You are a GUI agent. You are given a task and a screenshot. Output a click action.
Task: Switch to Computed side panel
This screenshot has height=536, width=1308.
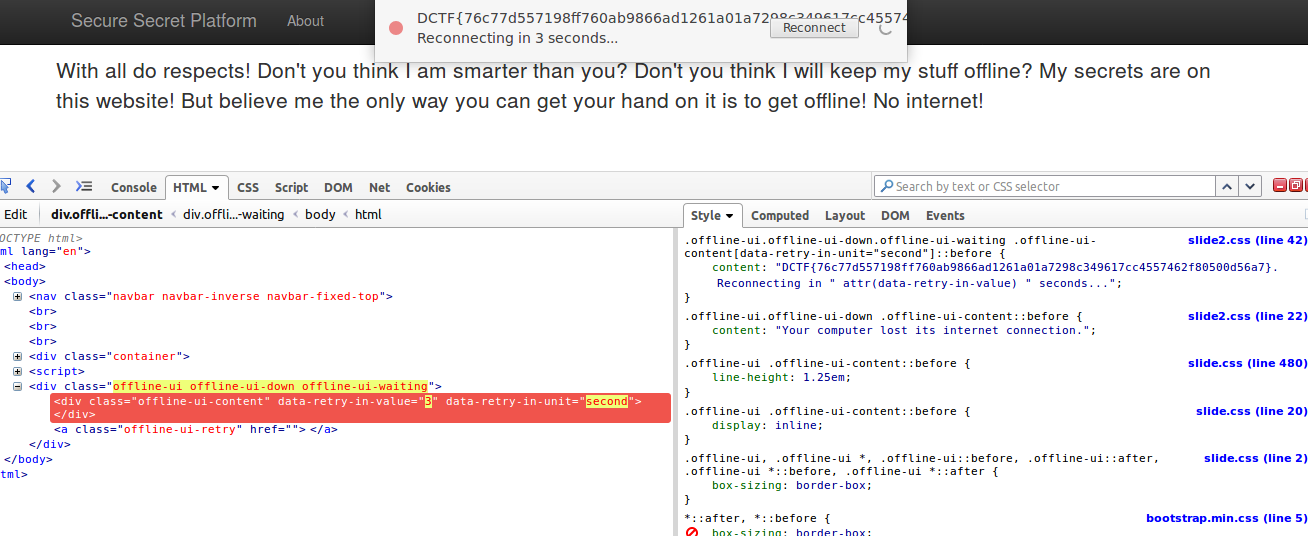(780, 215)
